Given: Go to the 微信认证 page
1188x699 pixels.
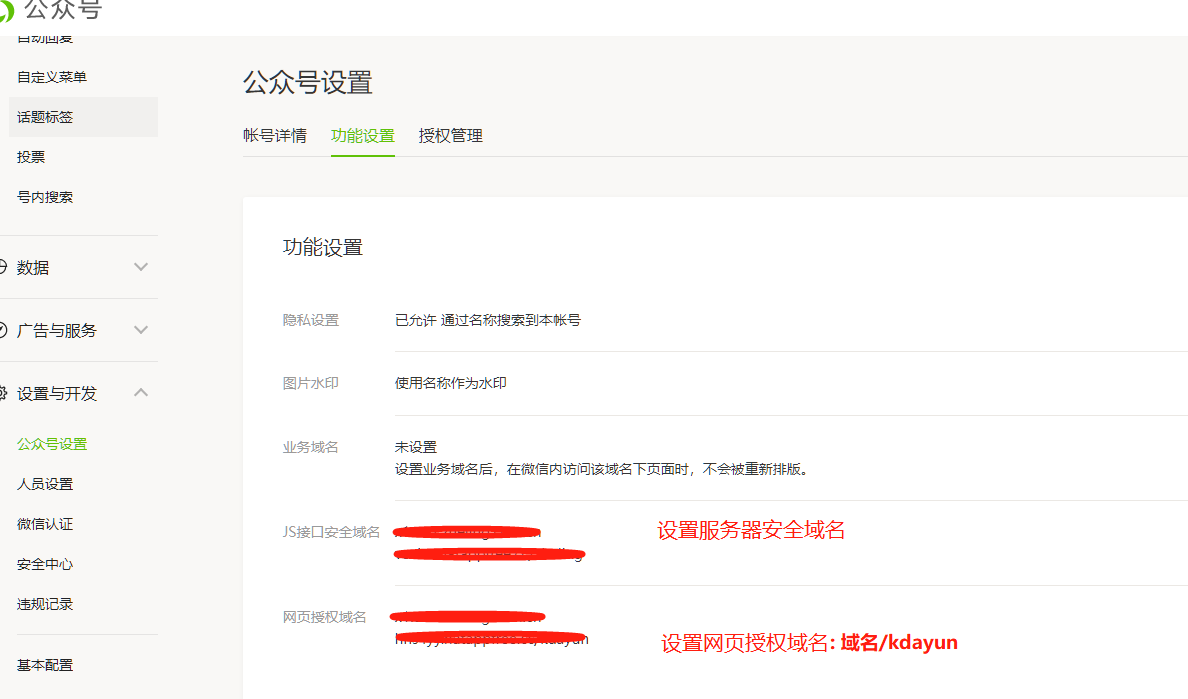Looking at the screenshot, I should [45, 524].
